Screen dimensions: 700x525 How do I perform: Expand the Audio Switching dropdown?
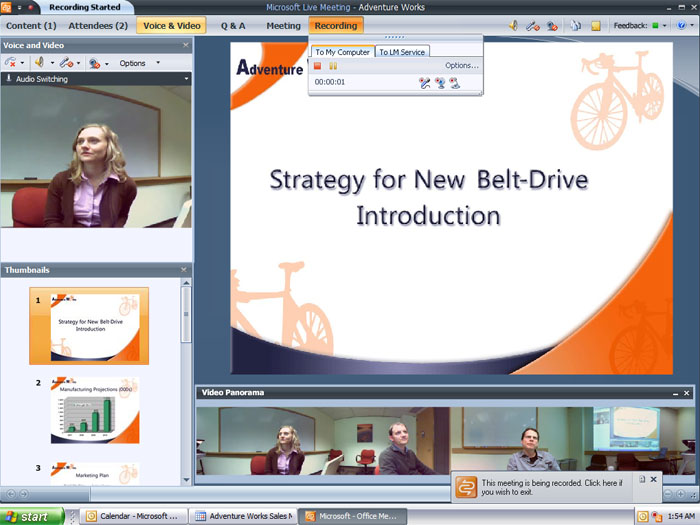tap(186, 79)
